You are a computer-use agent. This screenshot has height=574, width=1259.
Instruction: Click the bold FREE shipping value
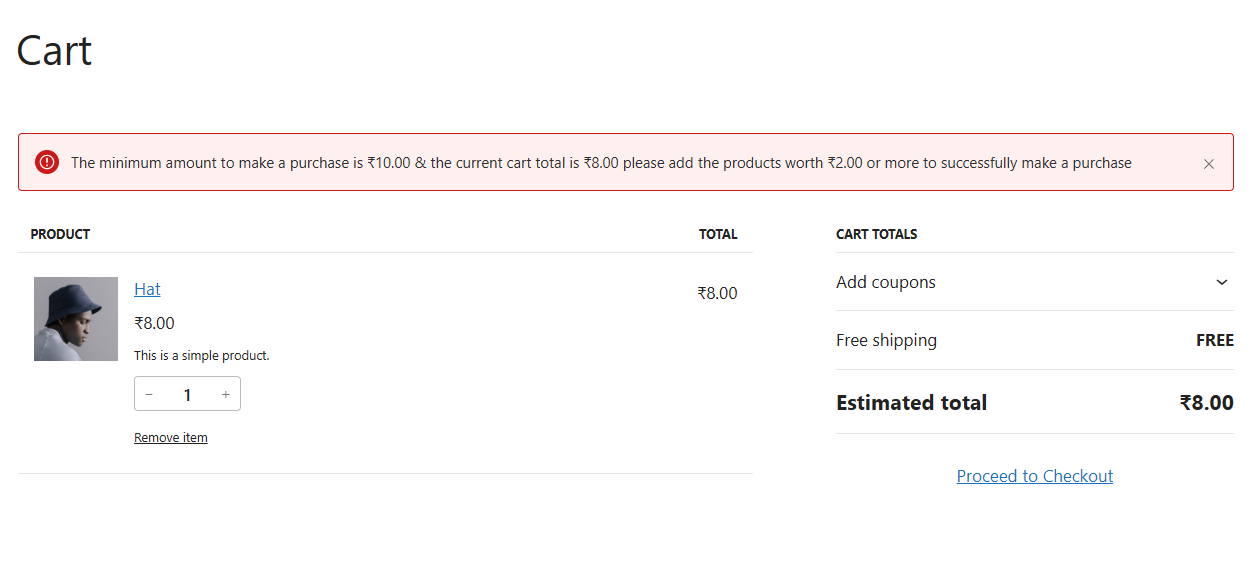tap(1214, 340)
